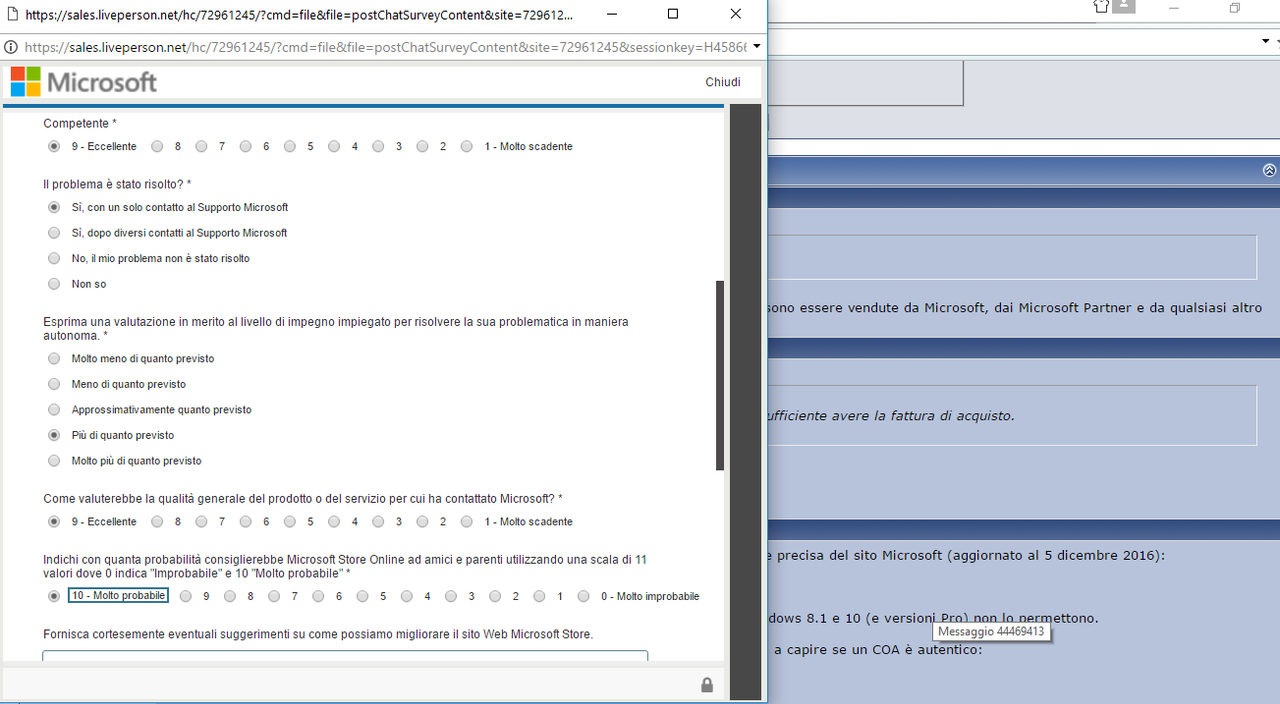The image size is (1280, 704).
Task: Select rating 3 in Competente row
Action: pyautogui.click(x=378, y=146)
